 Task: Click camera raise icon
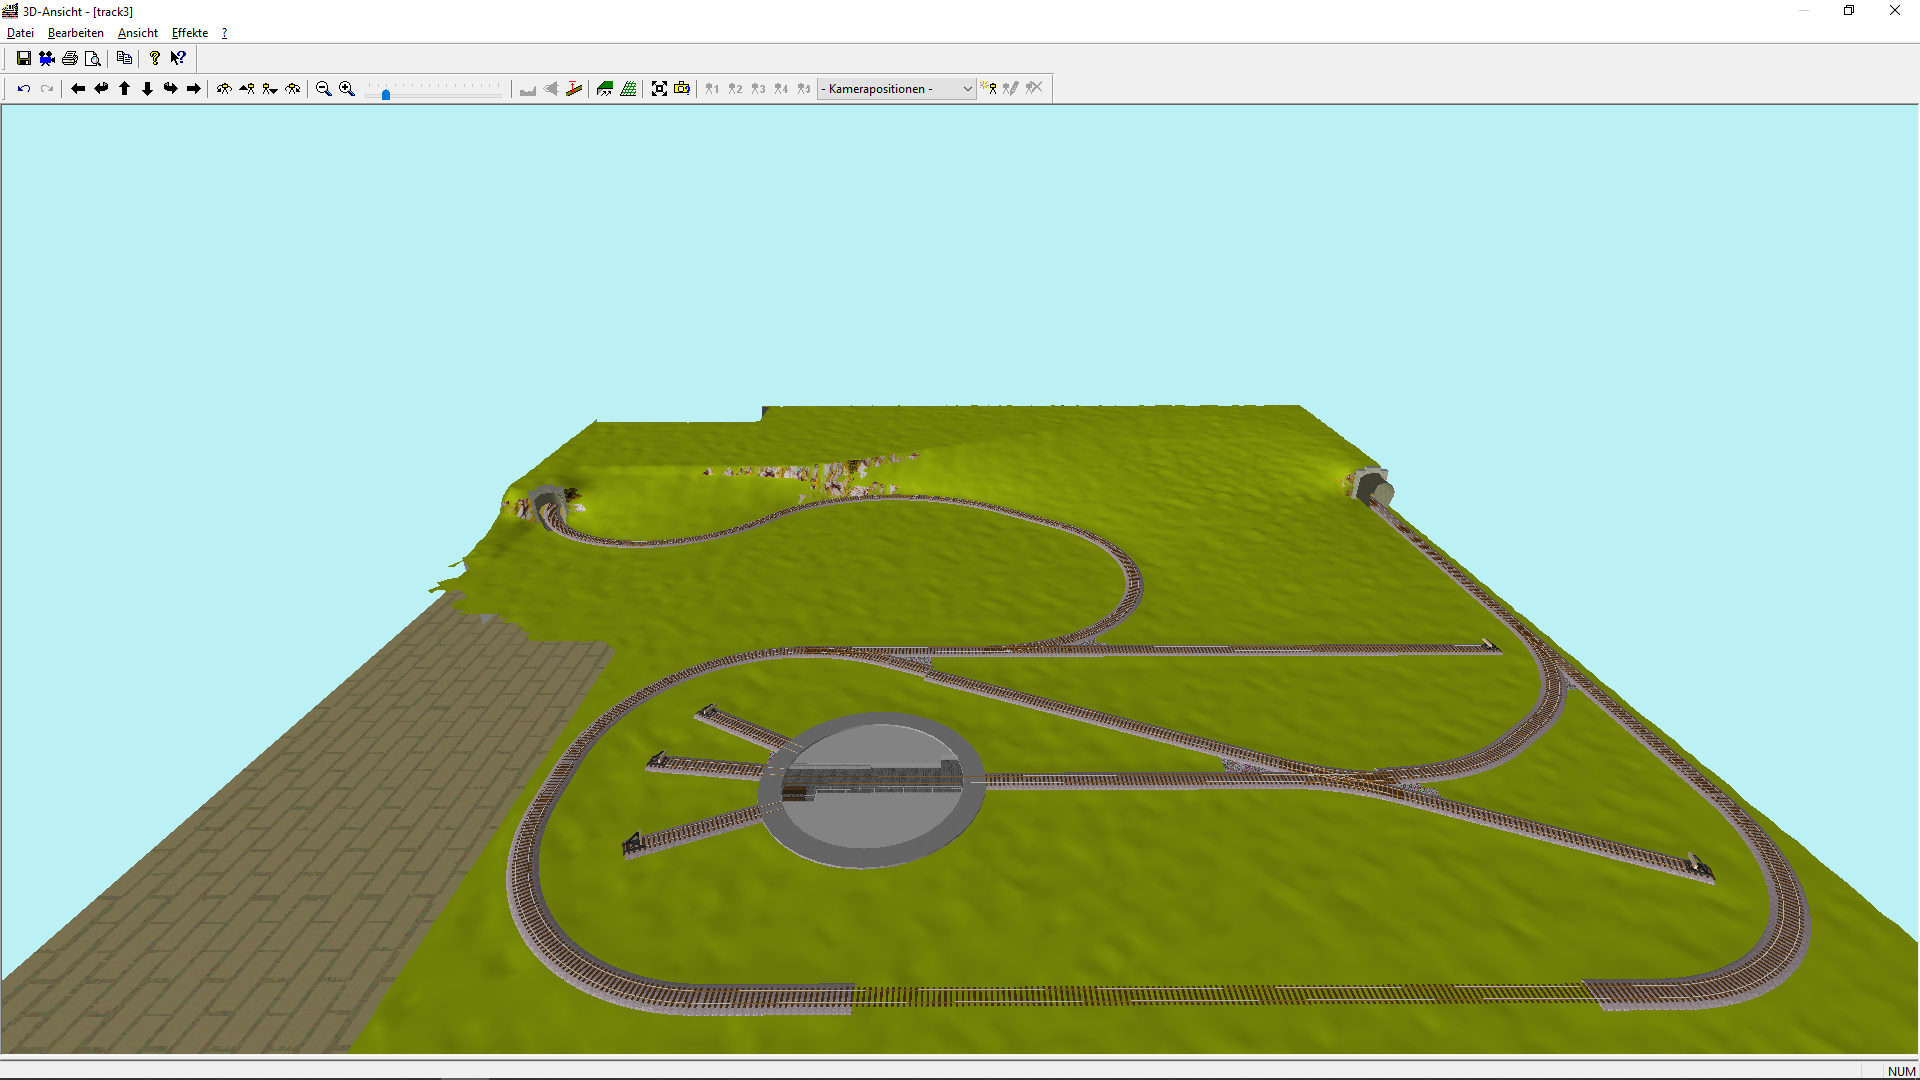(247, 89)
